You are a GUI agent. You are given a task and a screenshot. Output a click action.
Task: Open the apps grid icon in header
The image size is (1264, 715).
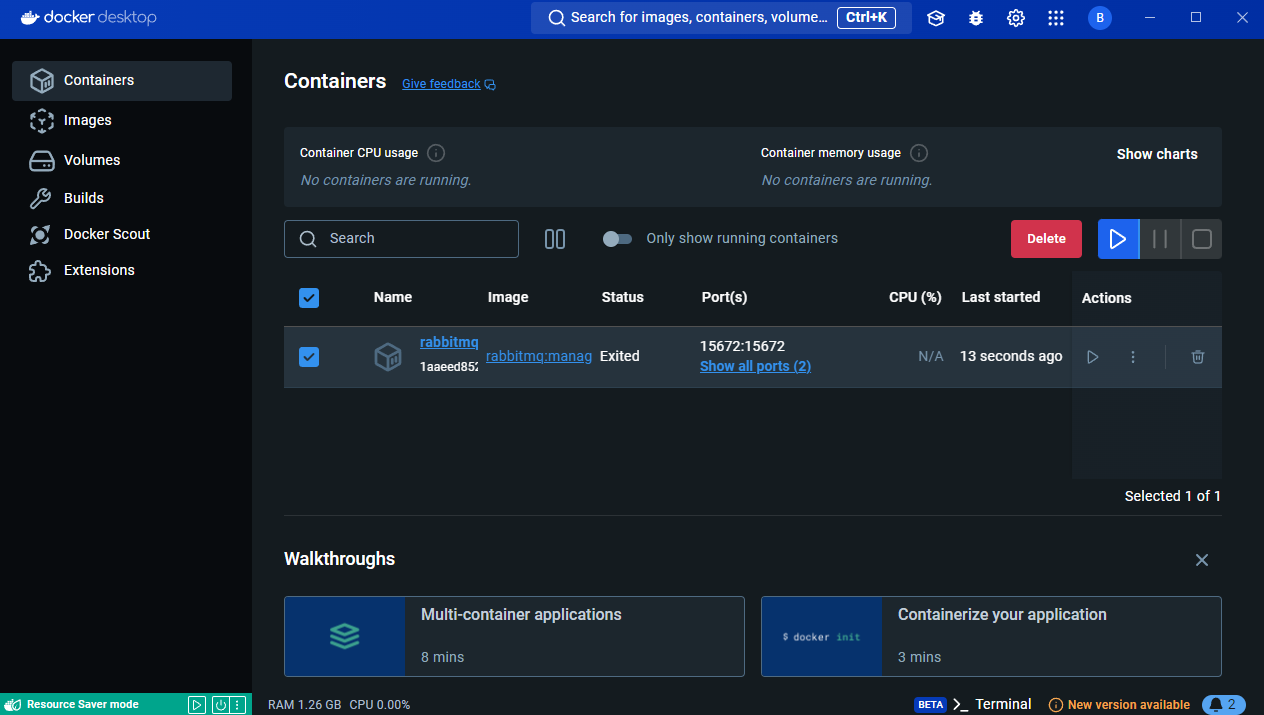tap(1056, 18)
